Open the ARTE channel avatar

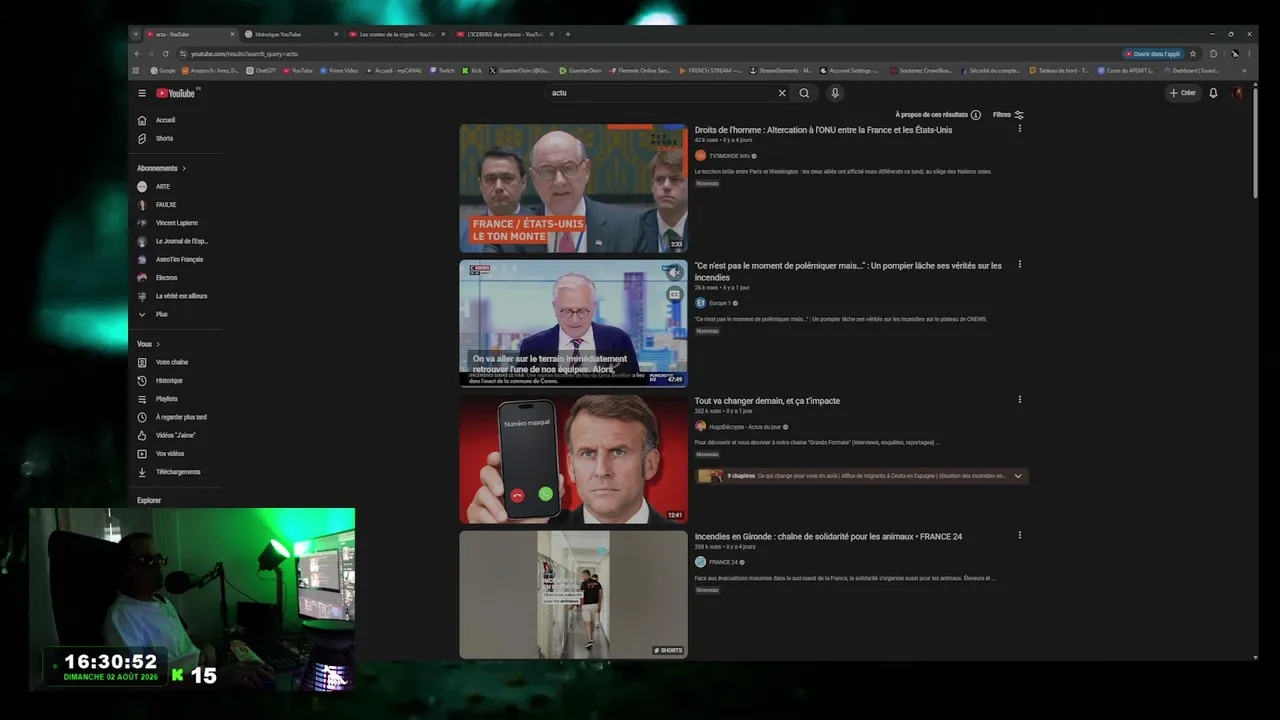point(142,186)
